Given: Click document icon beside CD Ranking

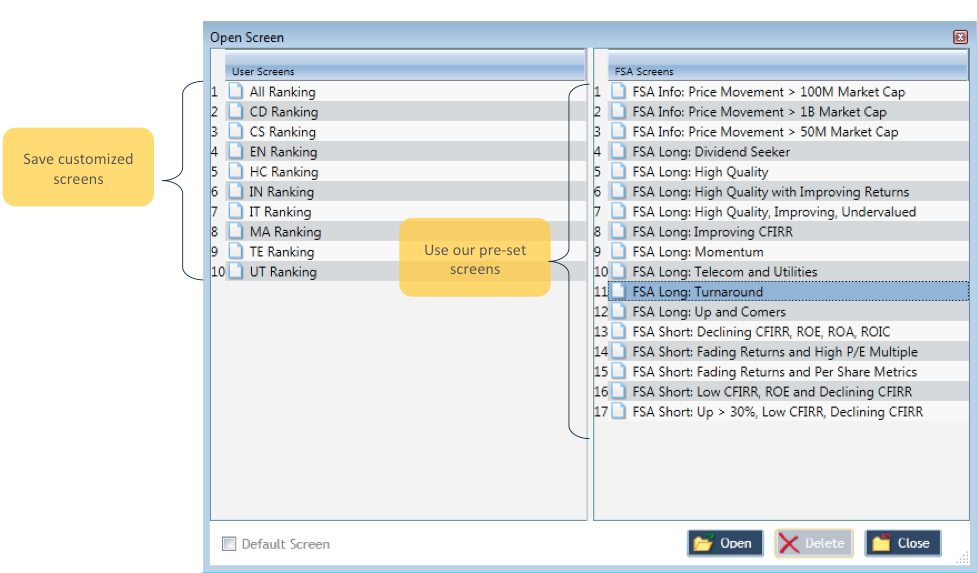Looking at the screenshot, I should pyautogui.click(x=236, y=111).
